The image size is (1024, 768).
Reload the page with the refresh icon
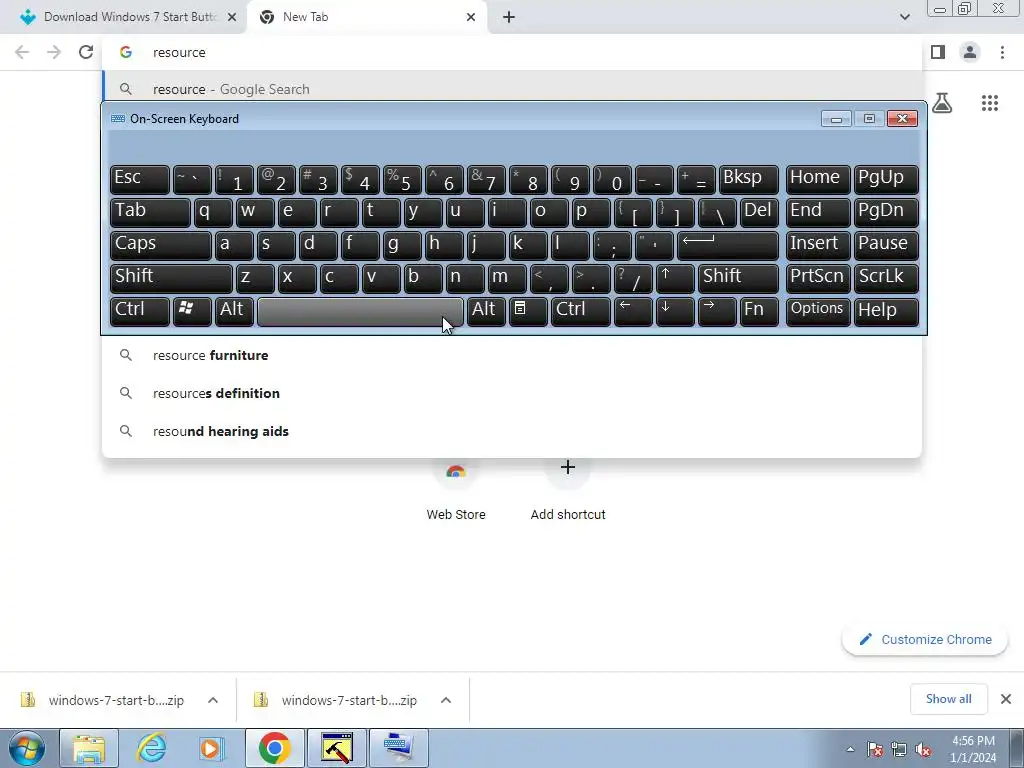coord(86,52)
